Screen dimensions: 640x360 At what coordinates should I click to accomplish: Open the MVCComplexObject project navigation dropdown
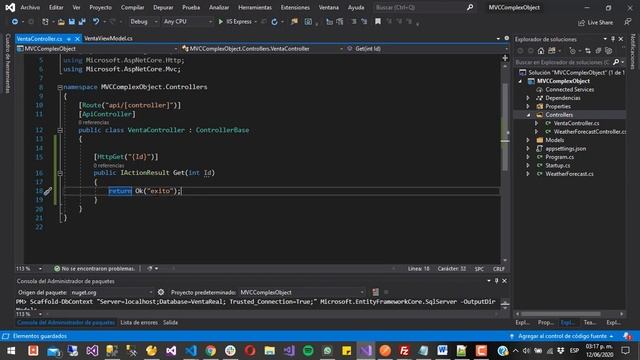tap(97, 49)
